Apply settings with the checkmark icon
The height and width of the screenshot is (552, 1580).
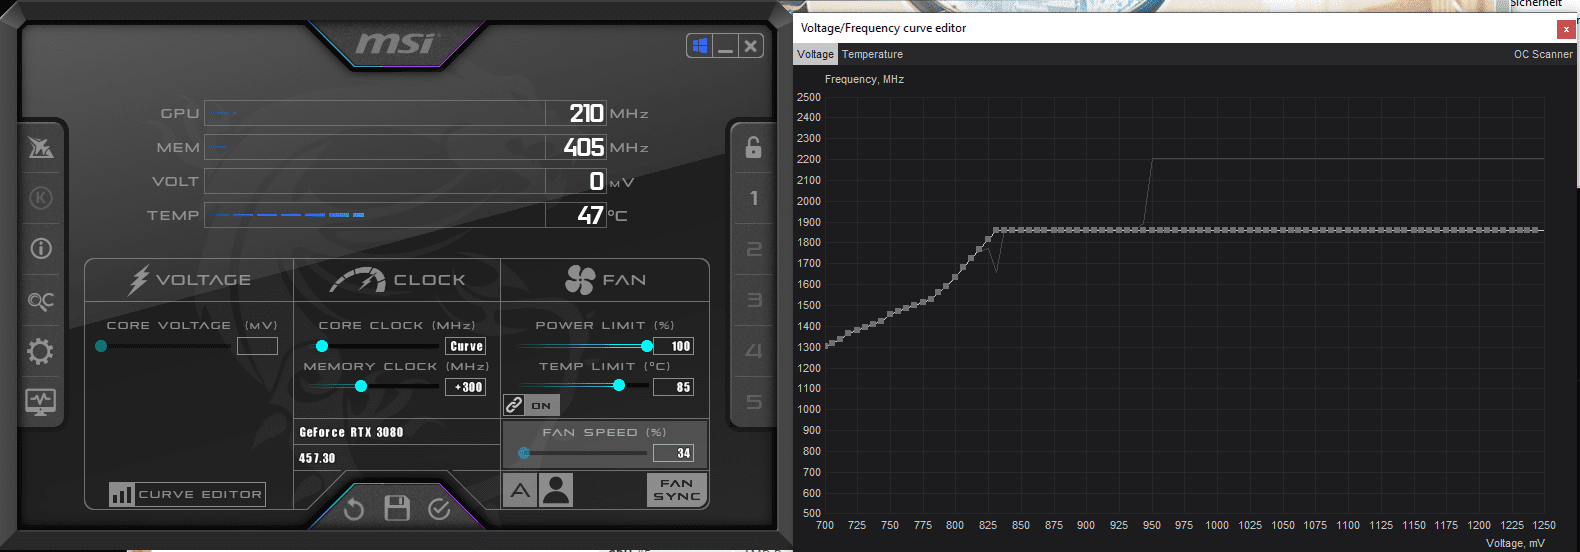439,509
